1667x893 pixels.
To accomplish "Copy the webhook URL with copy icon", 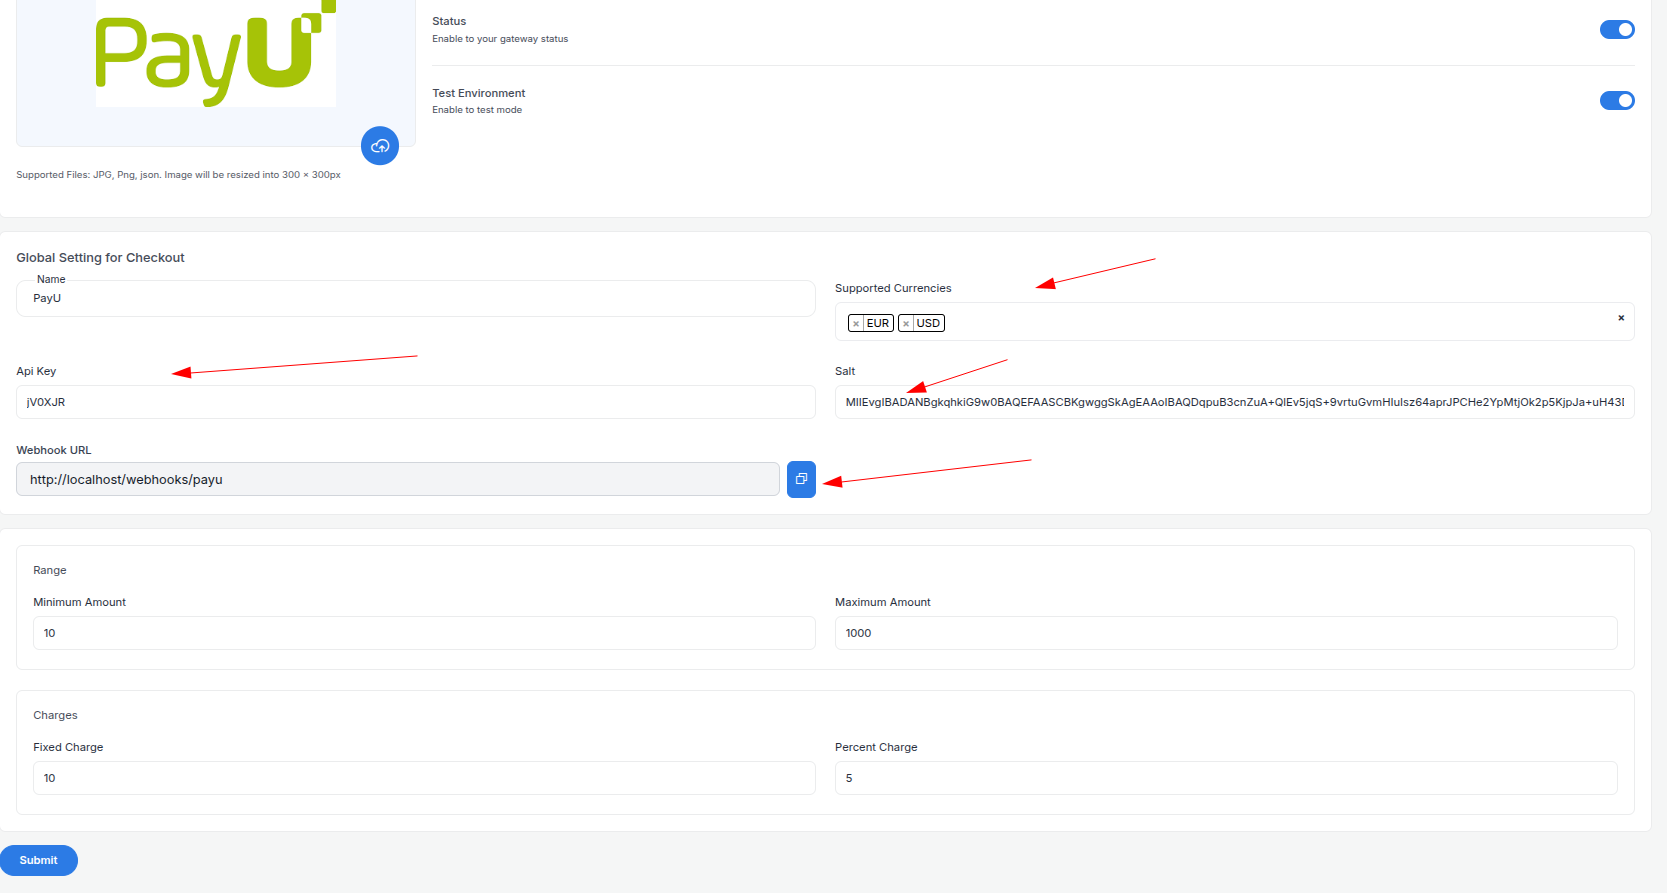I will click(801, 479).
